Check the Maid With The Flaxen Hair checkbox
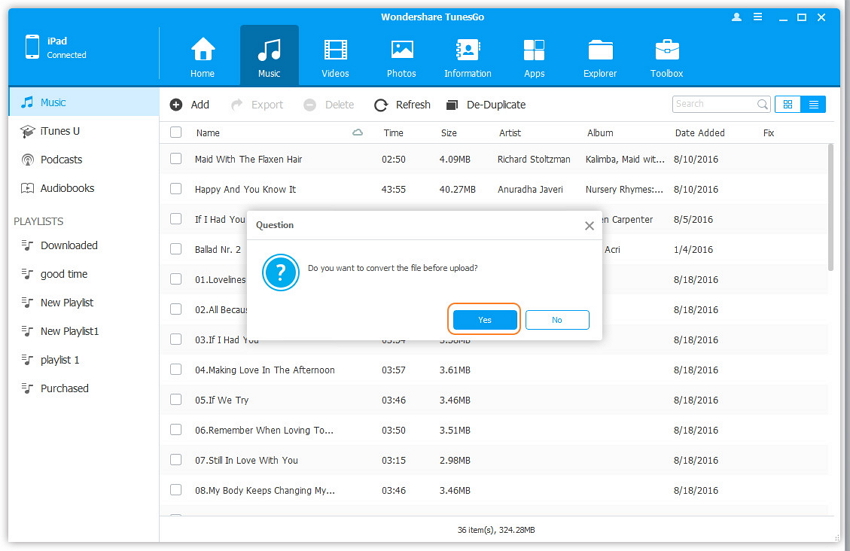 [x=176, y=159]
